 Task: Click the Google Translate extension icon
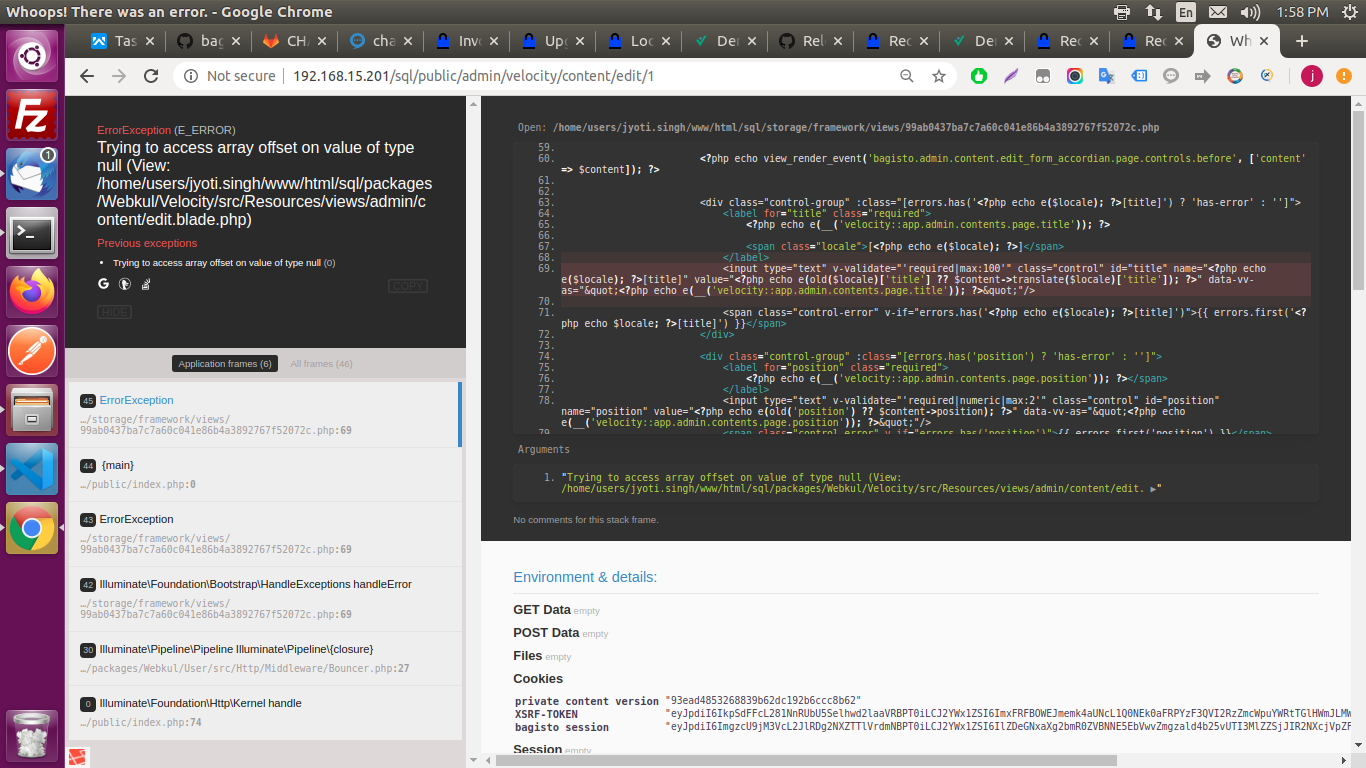click(1106, 76)
